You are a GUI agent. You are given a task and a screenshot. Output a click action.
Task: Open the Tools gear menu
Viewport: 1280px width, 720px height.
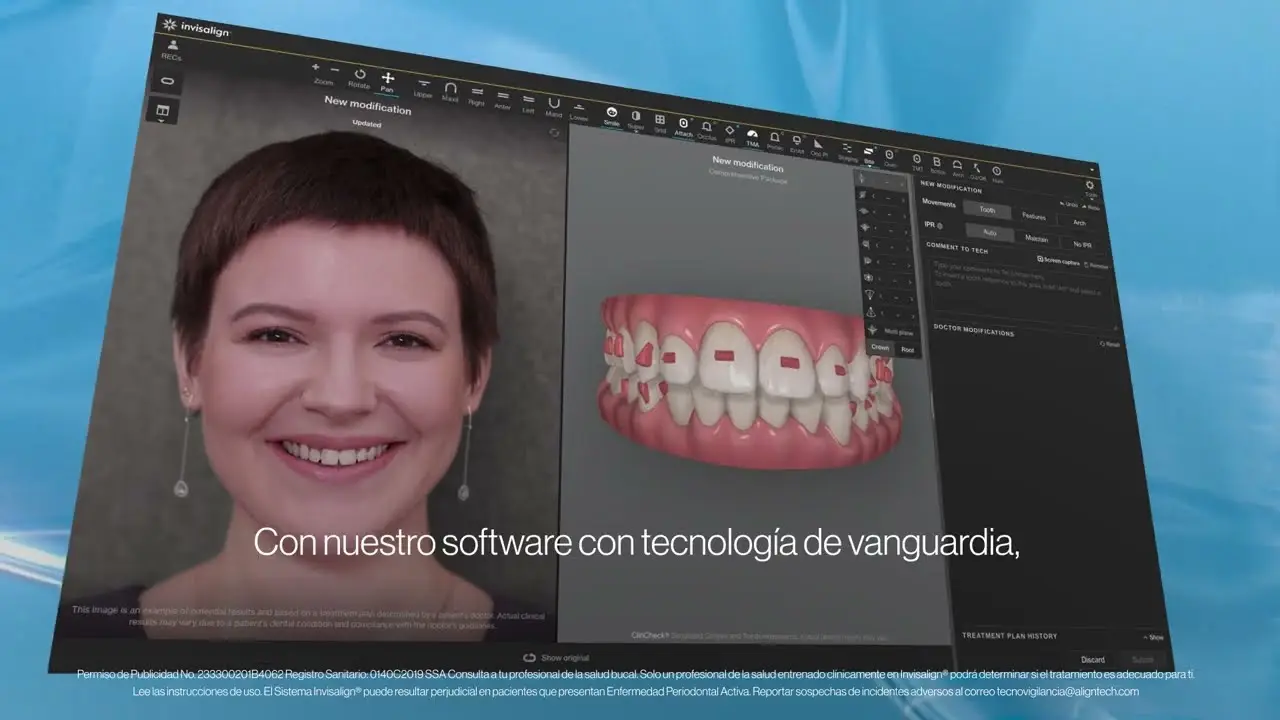tap(1090, 188)
